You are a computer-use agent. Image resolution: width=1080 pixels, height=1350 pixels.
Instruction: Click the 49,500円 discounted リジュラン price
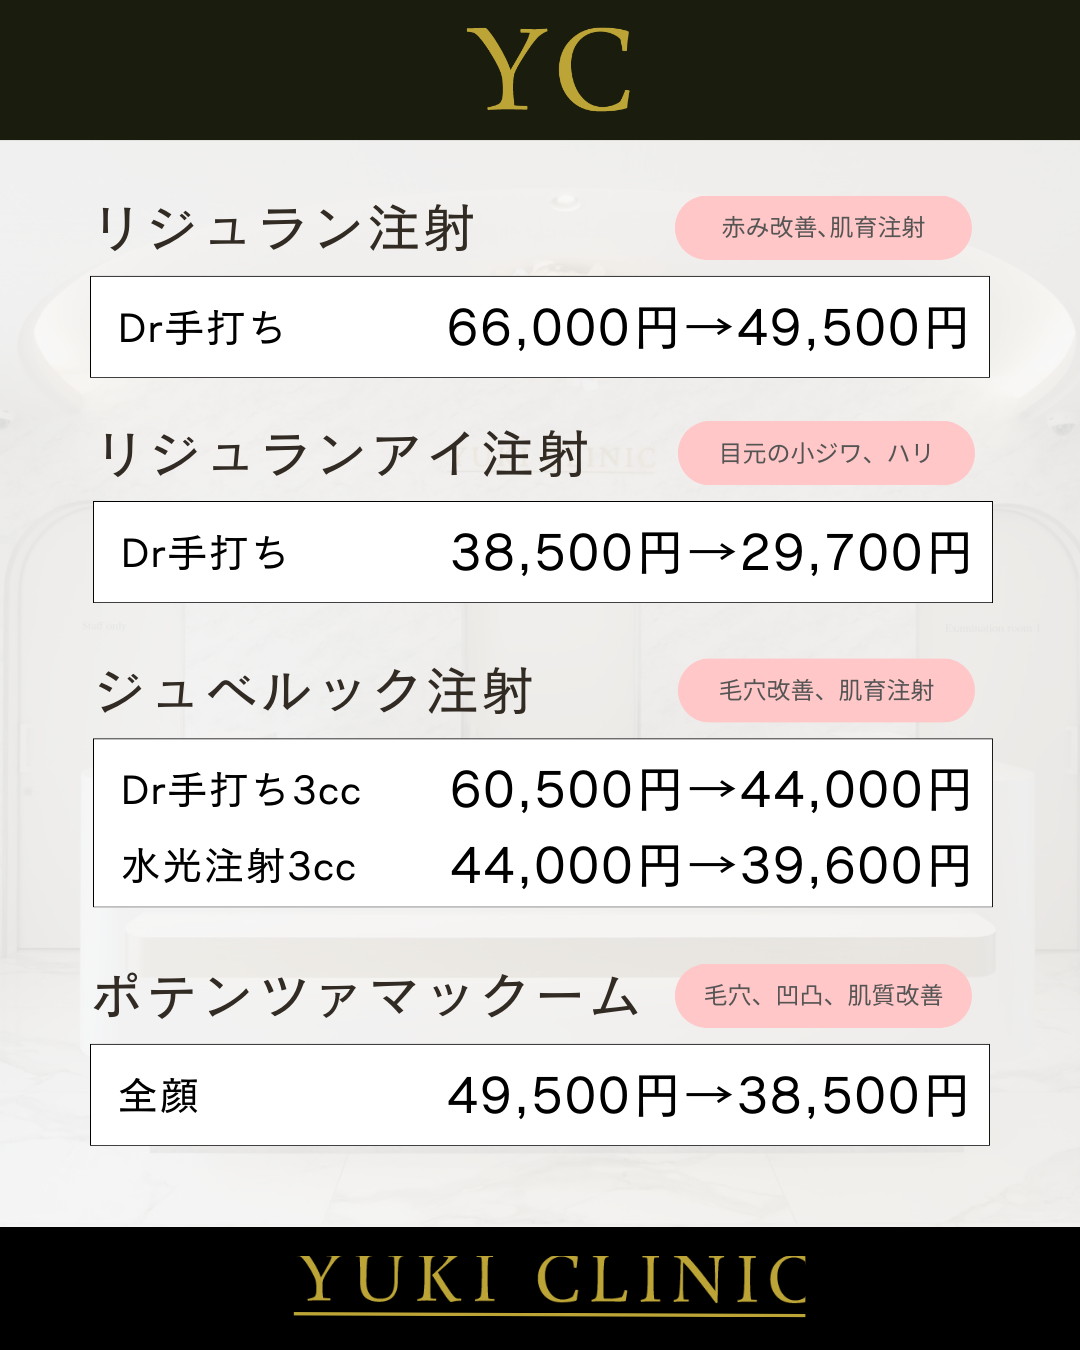pos(853,328)
